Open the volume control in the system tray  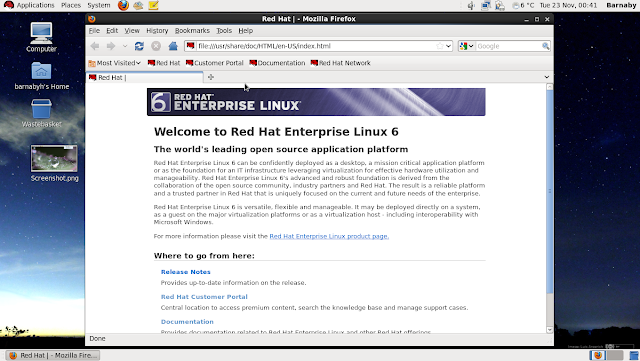tap(471, 5)
